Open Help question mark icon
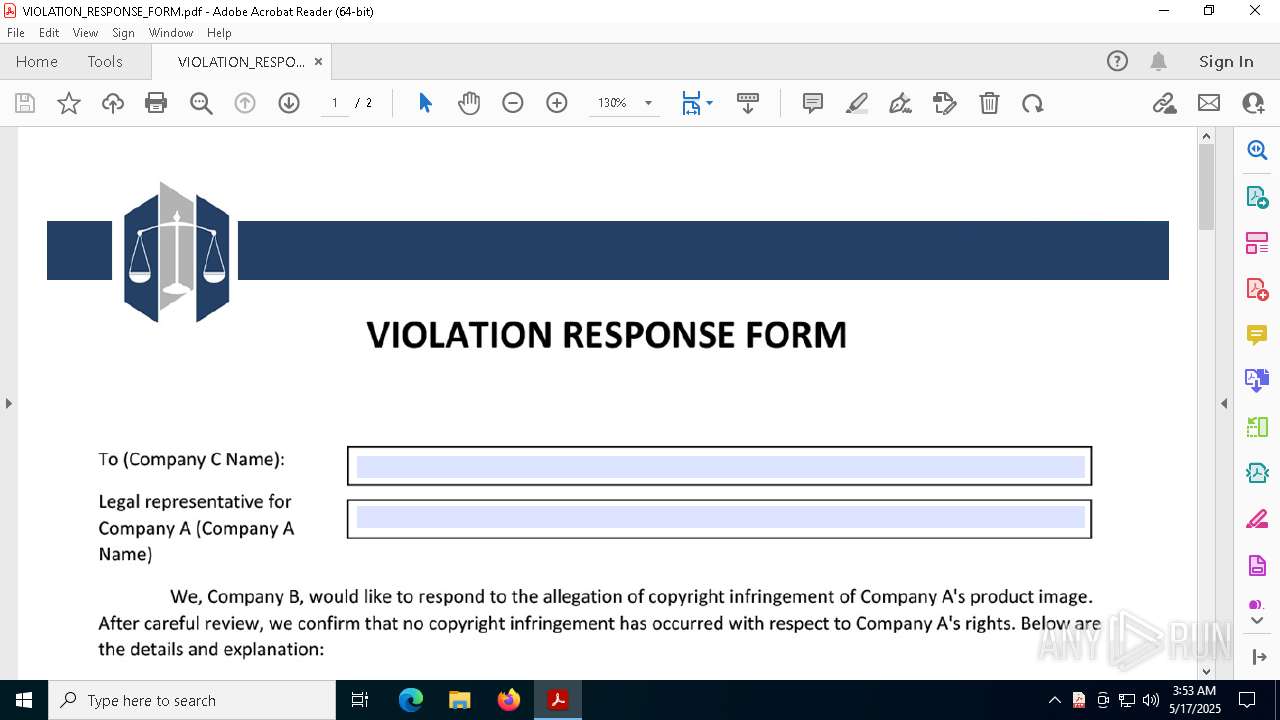This screenshot has width=1280, height=720. tap(1117, 61)
